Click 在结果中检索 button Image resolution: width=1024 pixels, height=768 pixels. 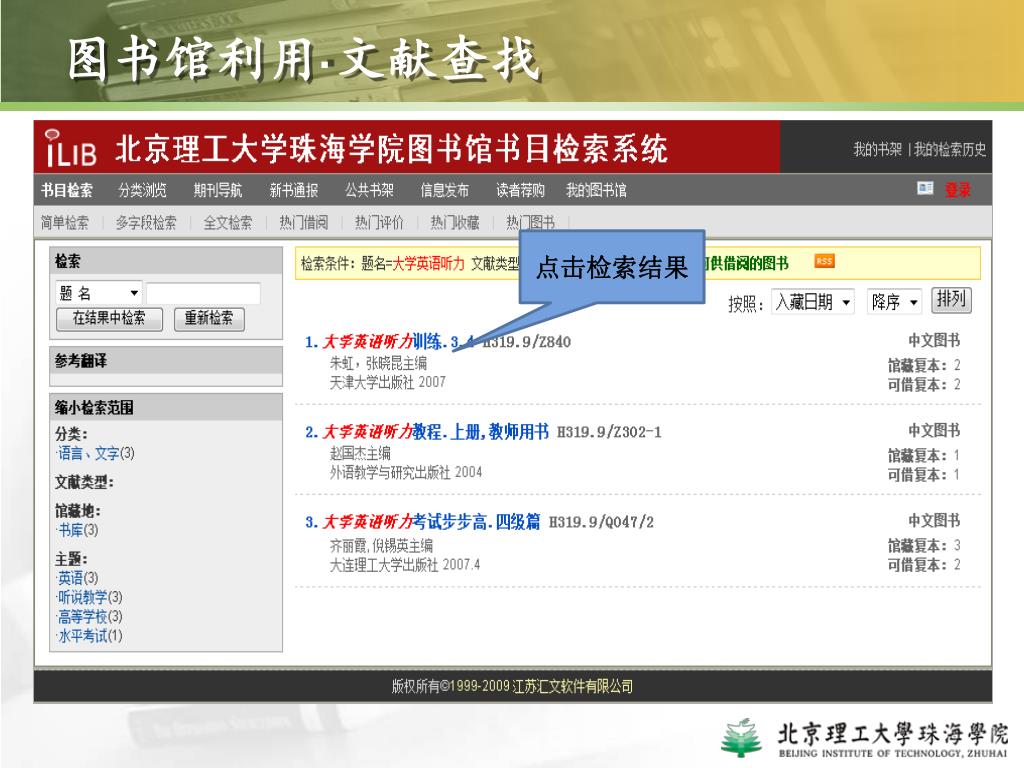click(109, 319)
